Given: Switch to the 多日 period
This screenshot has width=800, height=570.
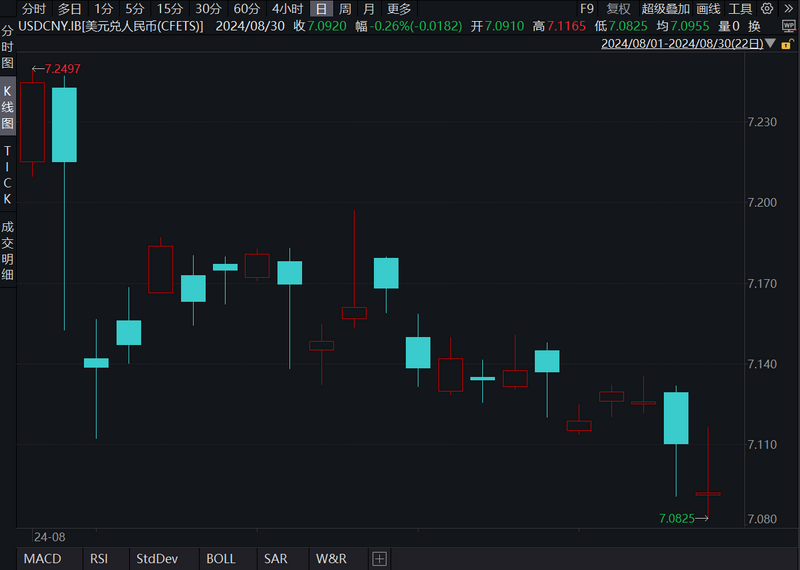Looking at the screenshot, I should coord(69,9).
